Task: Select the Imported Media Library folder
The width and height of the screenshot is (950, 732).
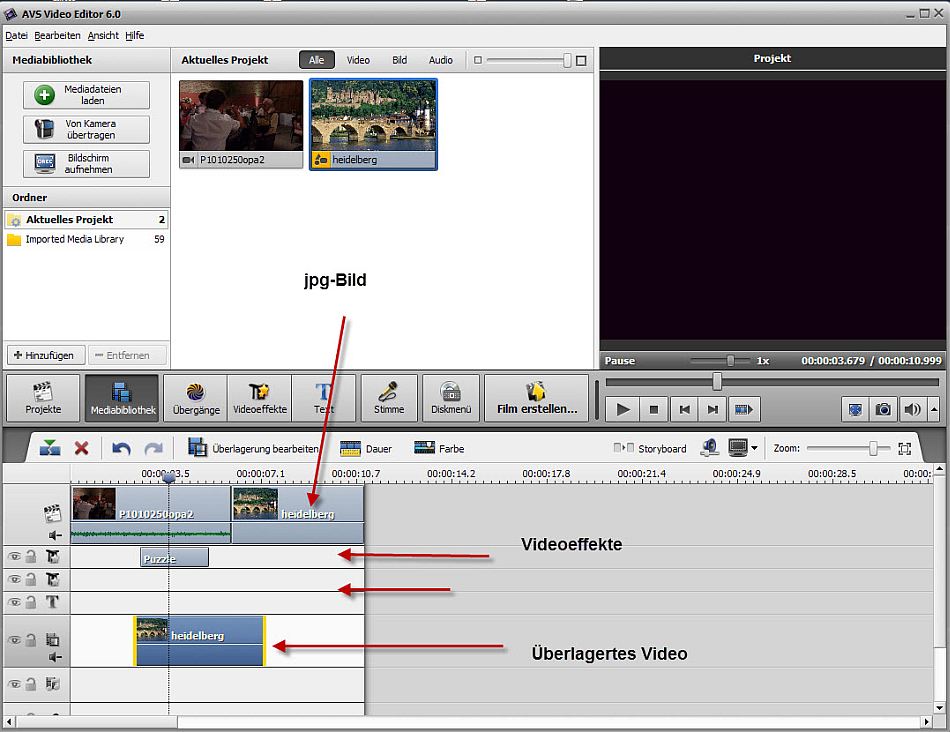Action: [74, 240]
